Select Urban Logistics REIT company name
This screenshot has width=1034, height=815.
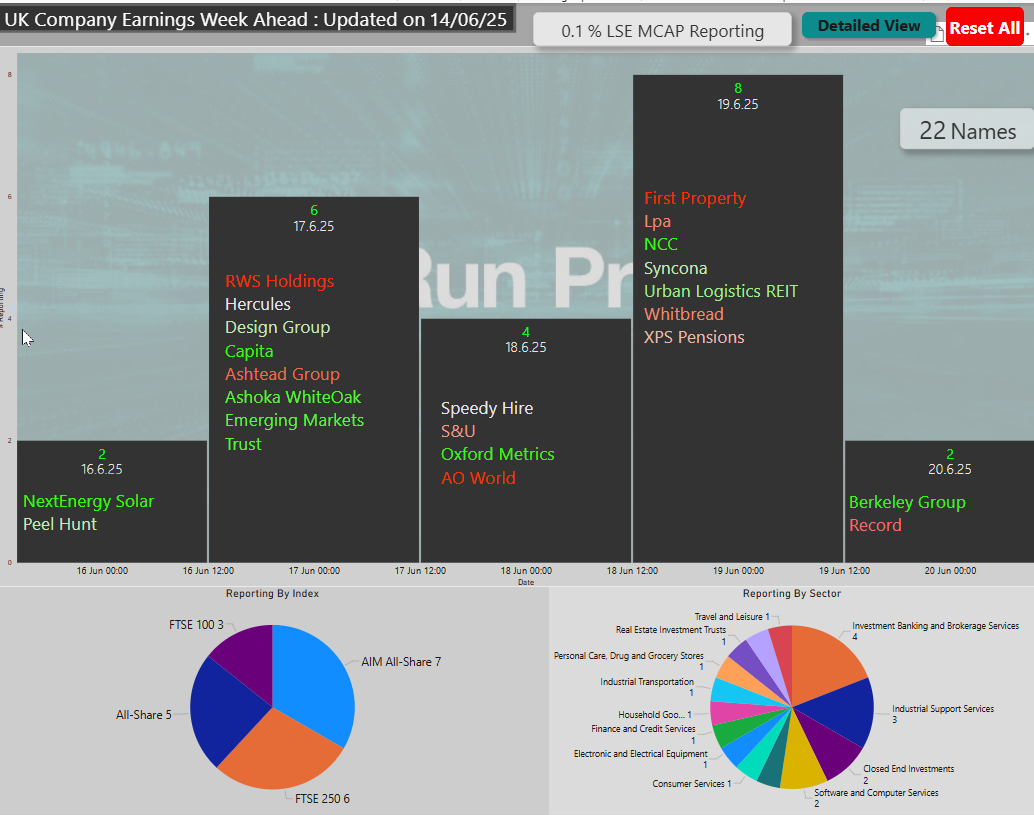pyautogui.click(x=721, y=291)
